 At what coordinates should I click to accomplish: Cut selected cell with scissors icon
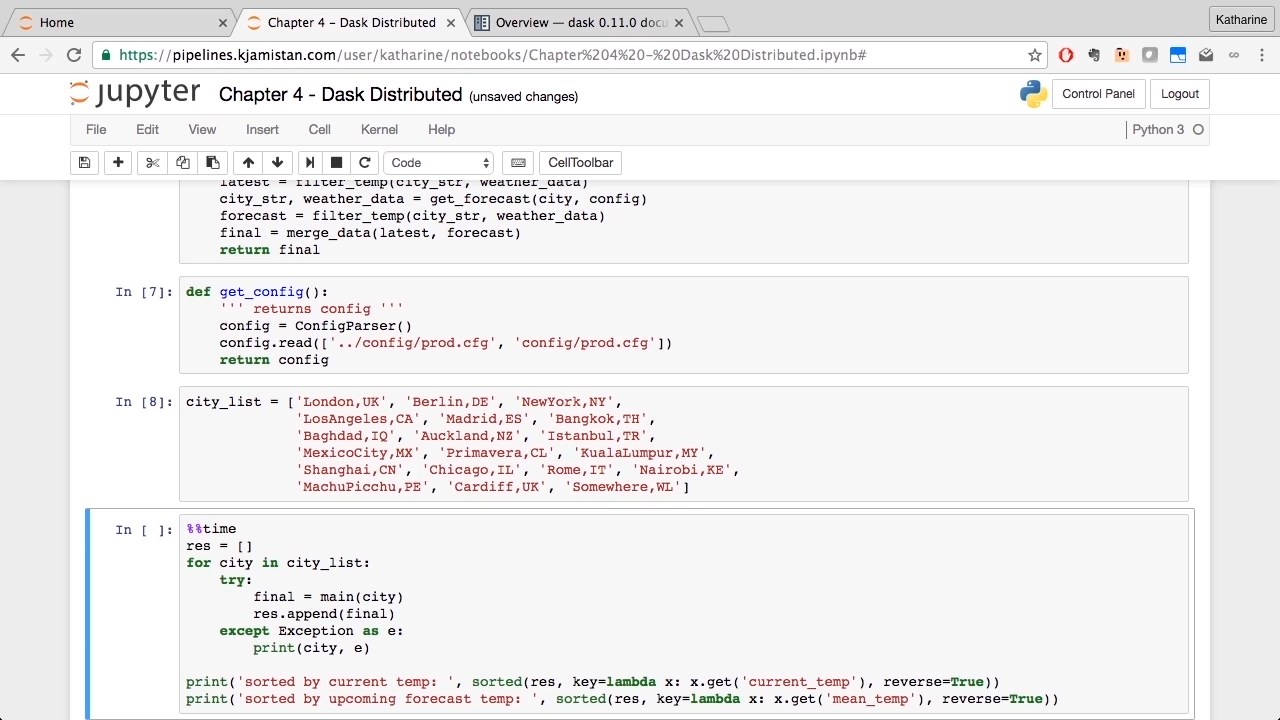click(152, 163)
